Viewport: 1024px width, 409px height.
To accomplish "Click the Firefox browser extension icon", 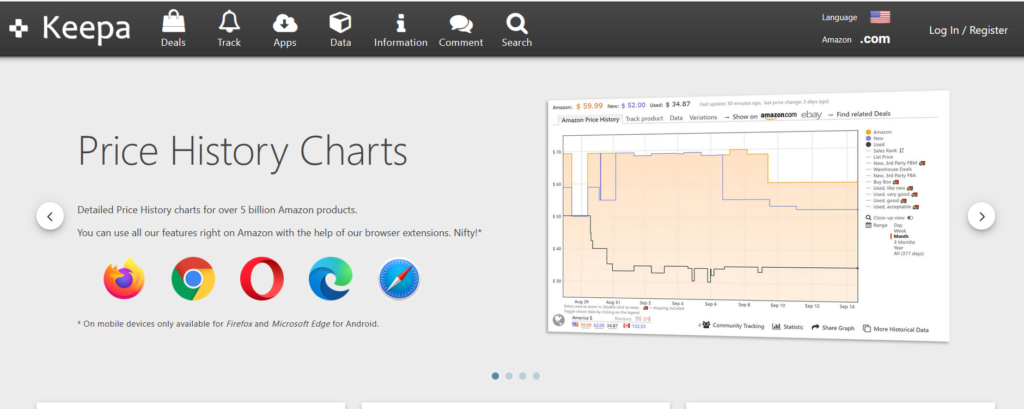I will tap(124, 278).
